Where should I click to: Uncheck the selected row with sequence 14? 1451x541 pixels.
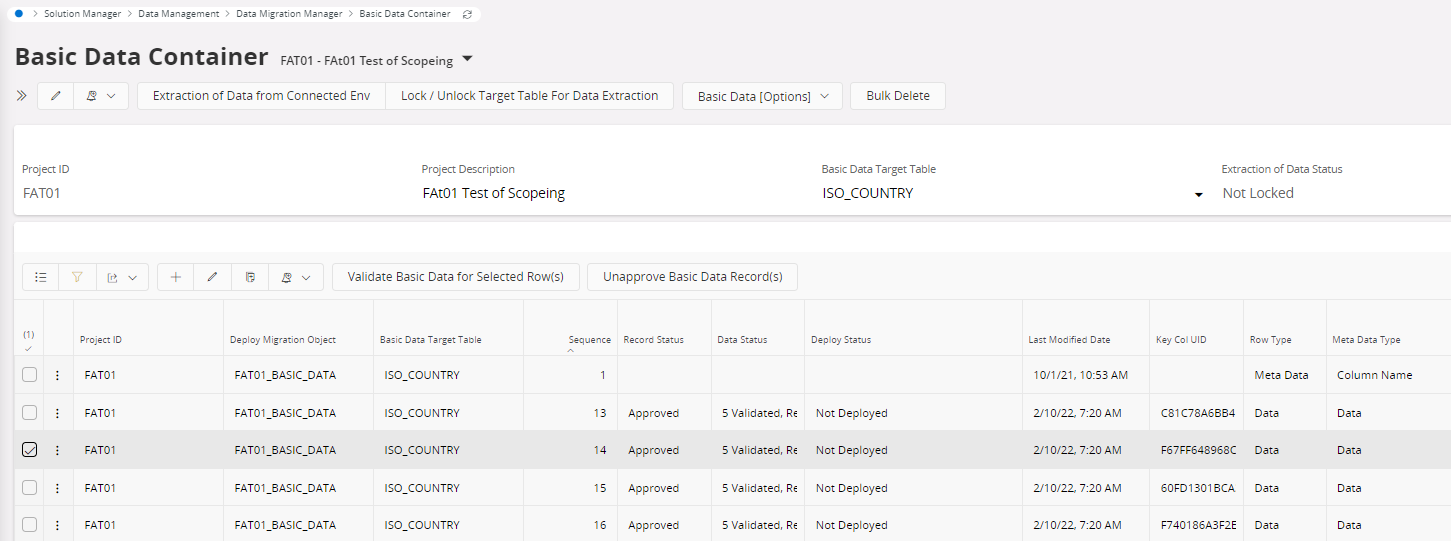click(x=30, y=450)
